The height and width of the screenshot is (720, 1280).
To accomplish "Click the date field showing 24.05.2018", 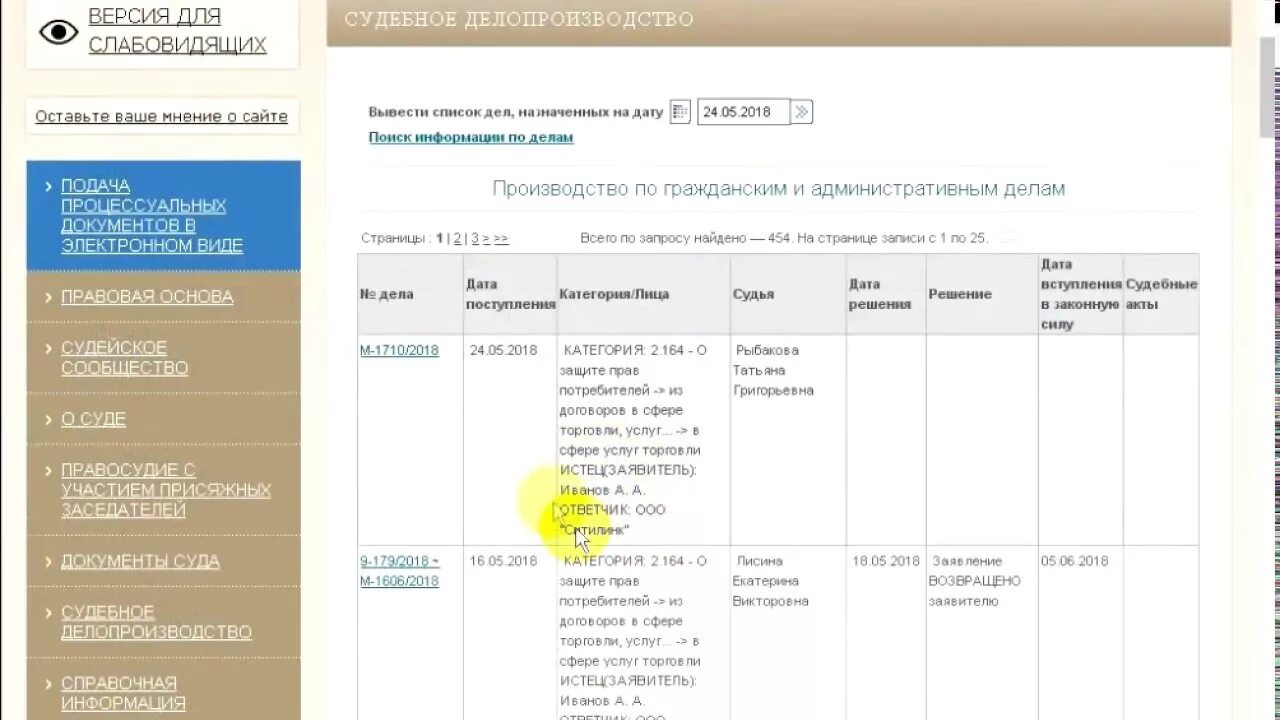I will [743, 112].
